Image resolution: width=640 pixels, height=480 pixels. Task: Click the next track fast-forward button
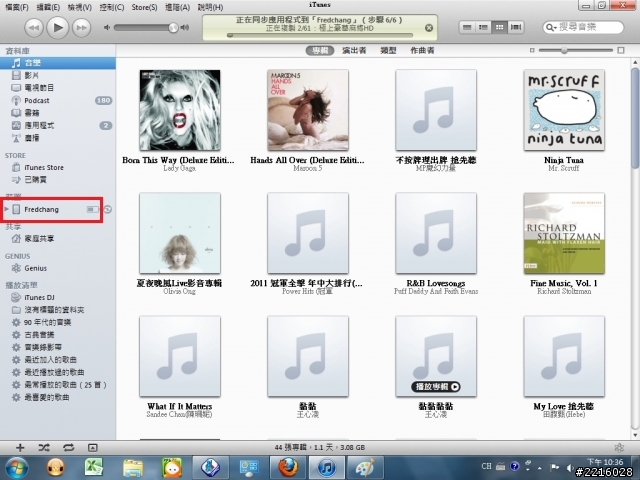coord(82,28)
